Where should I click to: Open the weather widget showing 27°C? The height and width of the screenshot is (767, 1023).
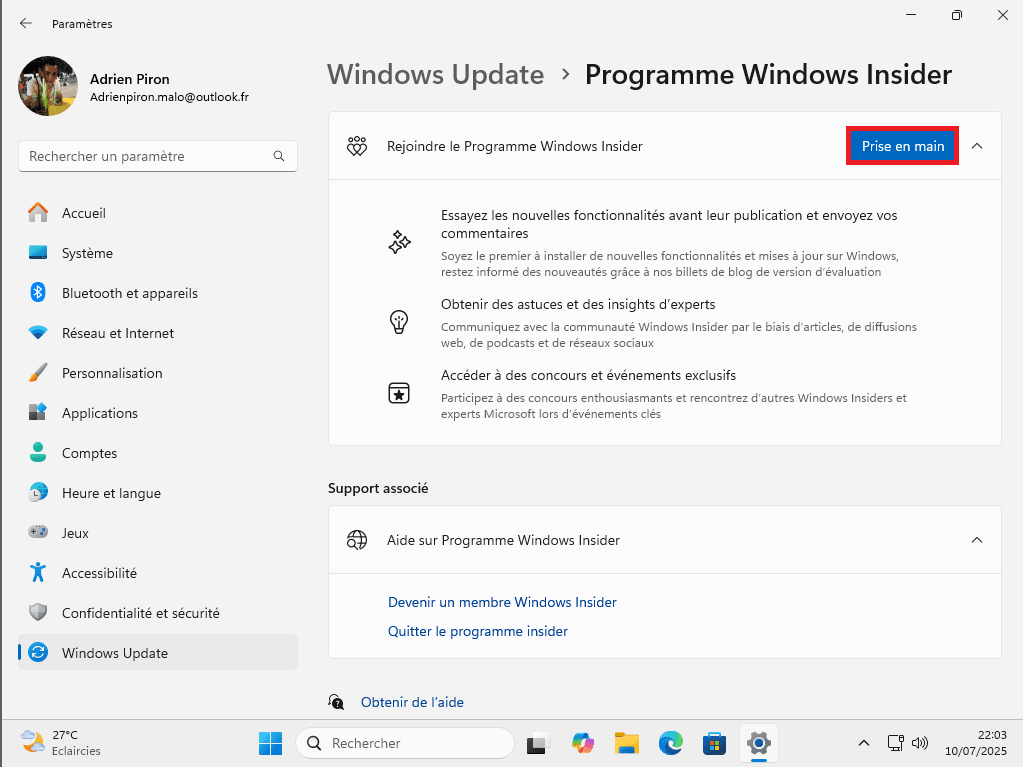61,743
